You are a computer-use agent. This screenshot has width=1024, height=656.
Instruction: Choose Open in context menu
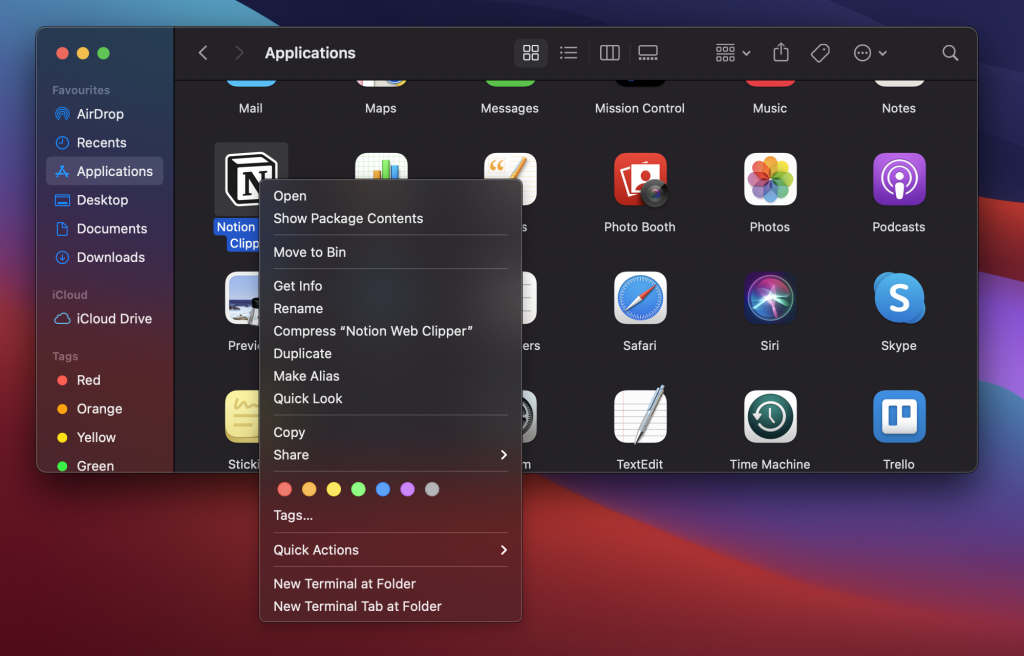391,196
